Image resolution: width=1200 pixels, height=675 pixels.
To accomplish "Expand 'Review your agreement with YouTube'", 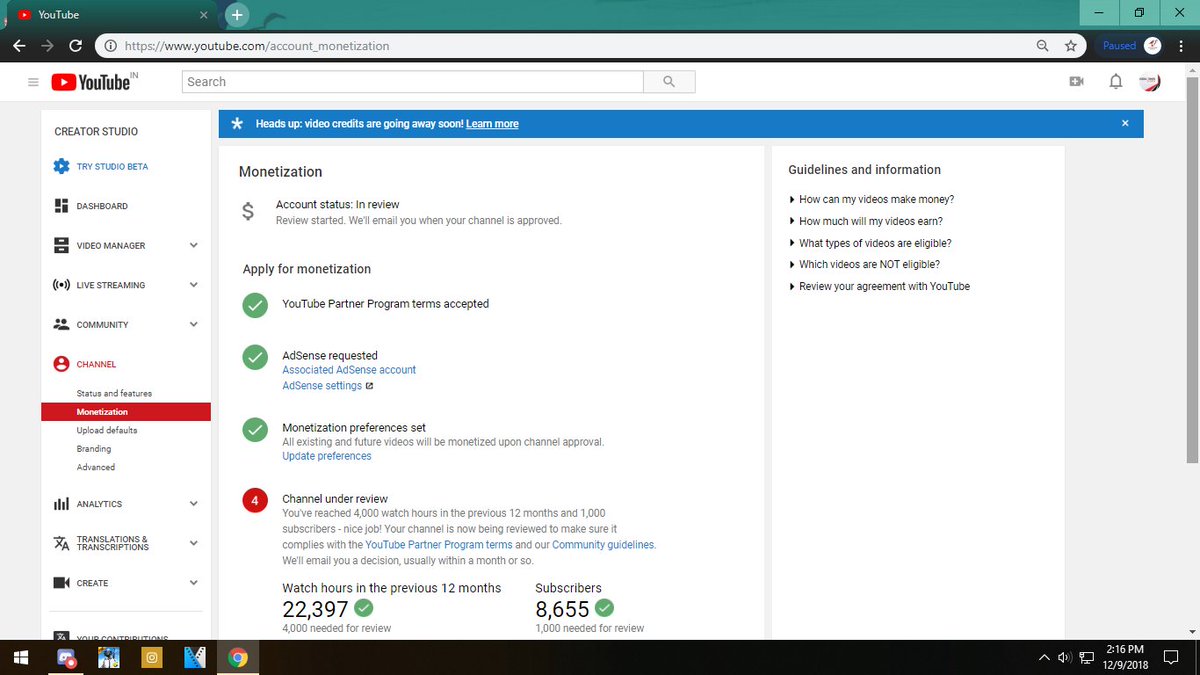I will click(879, 286).
